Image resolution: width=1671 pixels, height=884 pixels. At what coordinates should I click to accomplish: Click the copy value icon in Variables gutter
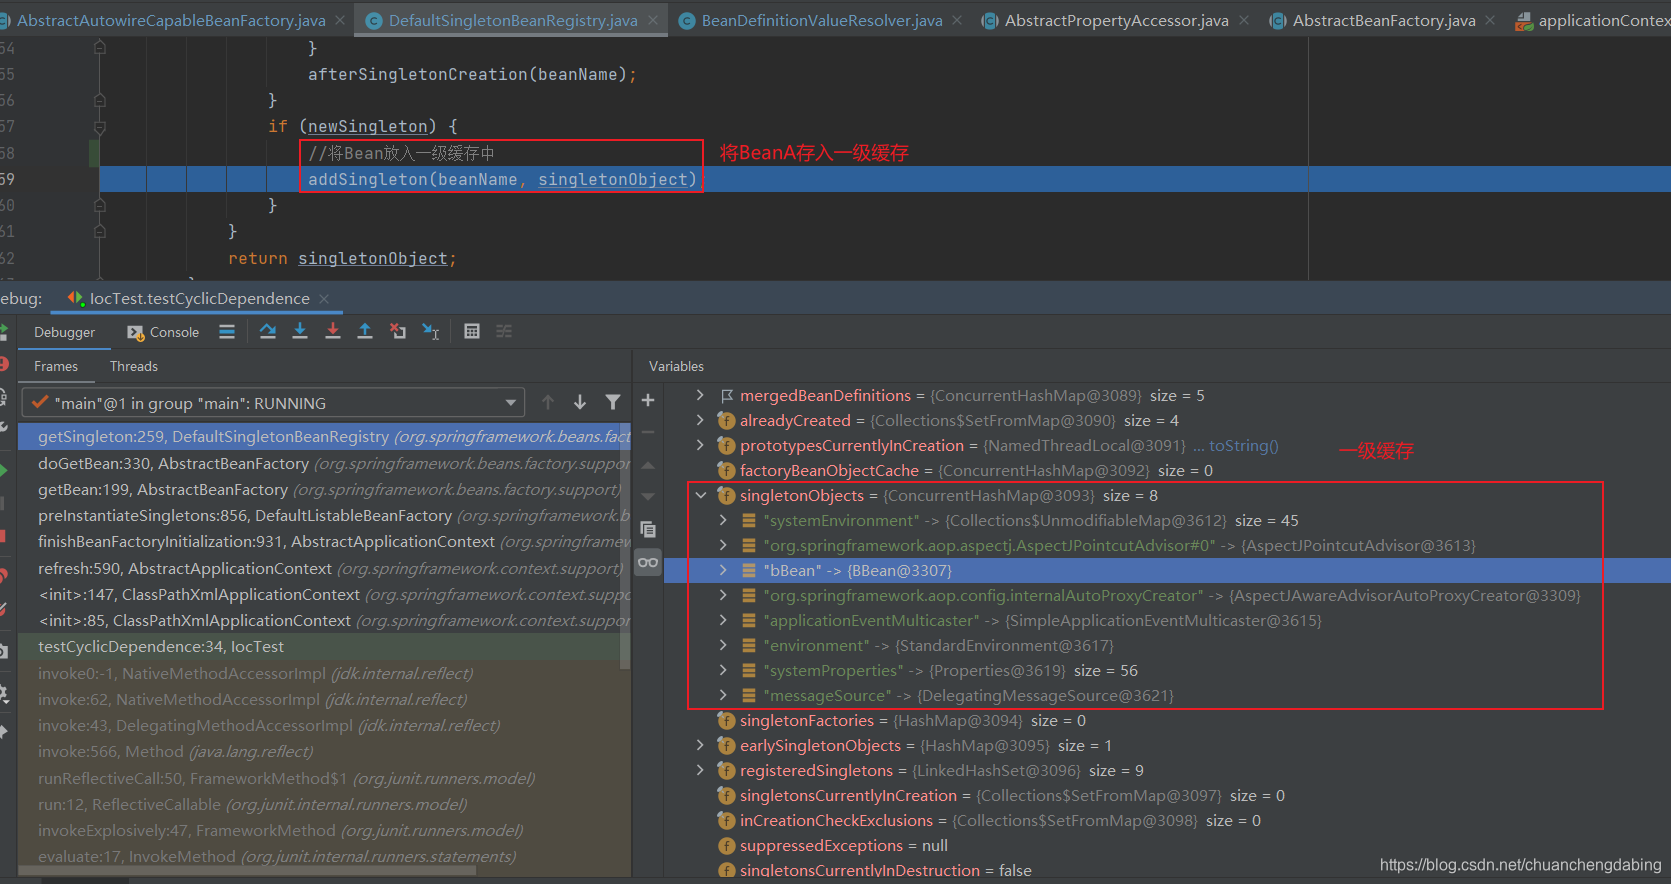coord(648,529)
